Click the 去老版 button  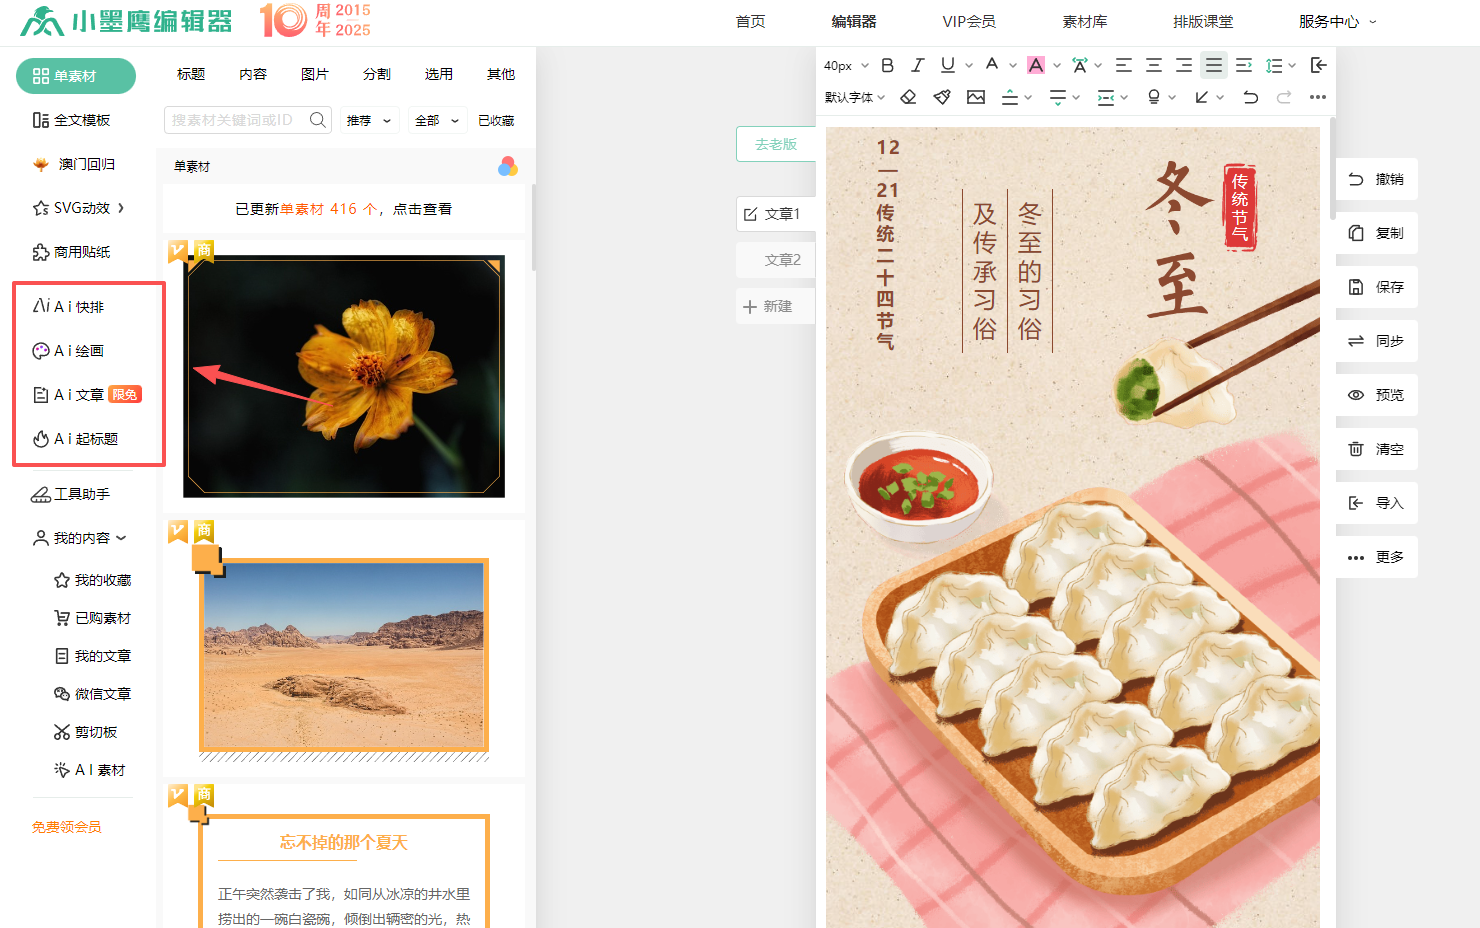pos(776,144)
